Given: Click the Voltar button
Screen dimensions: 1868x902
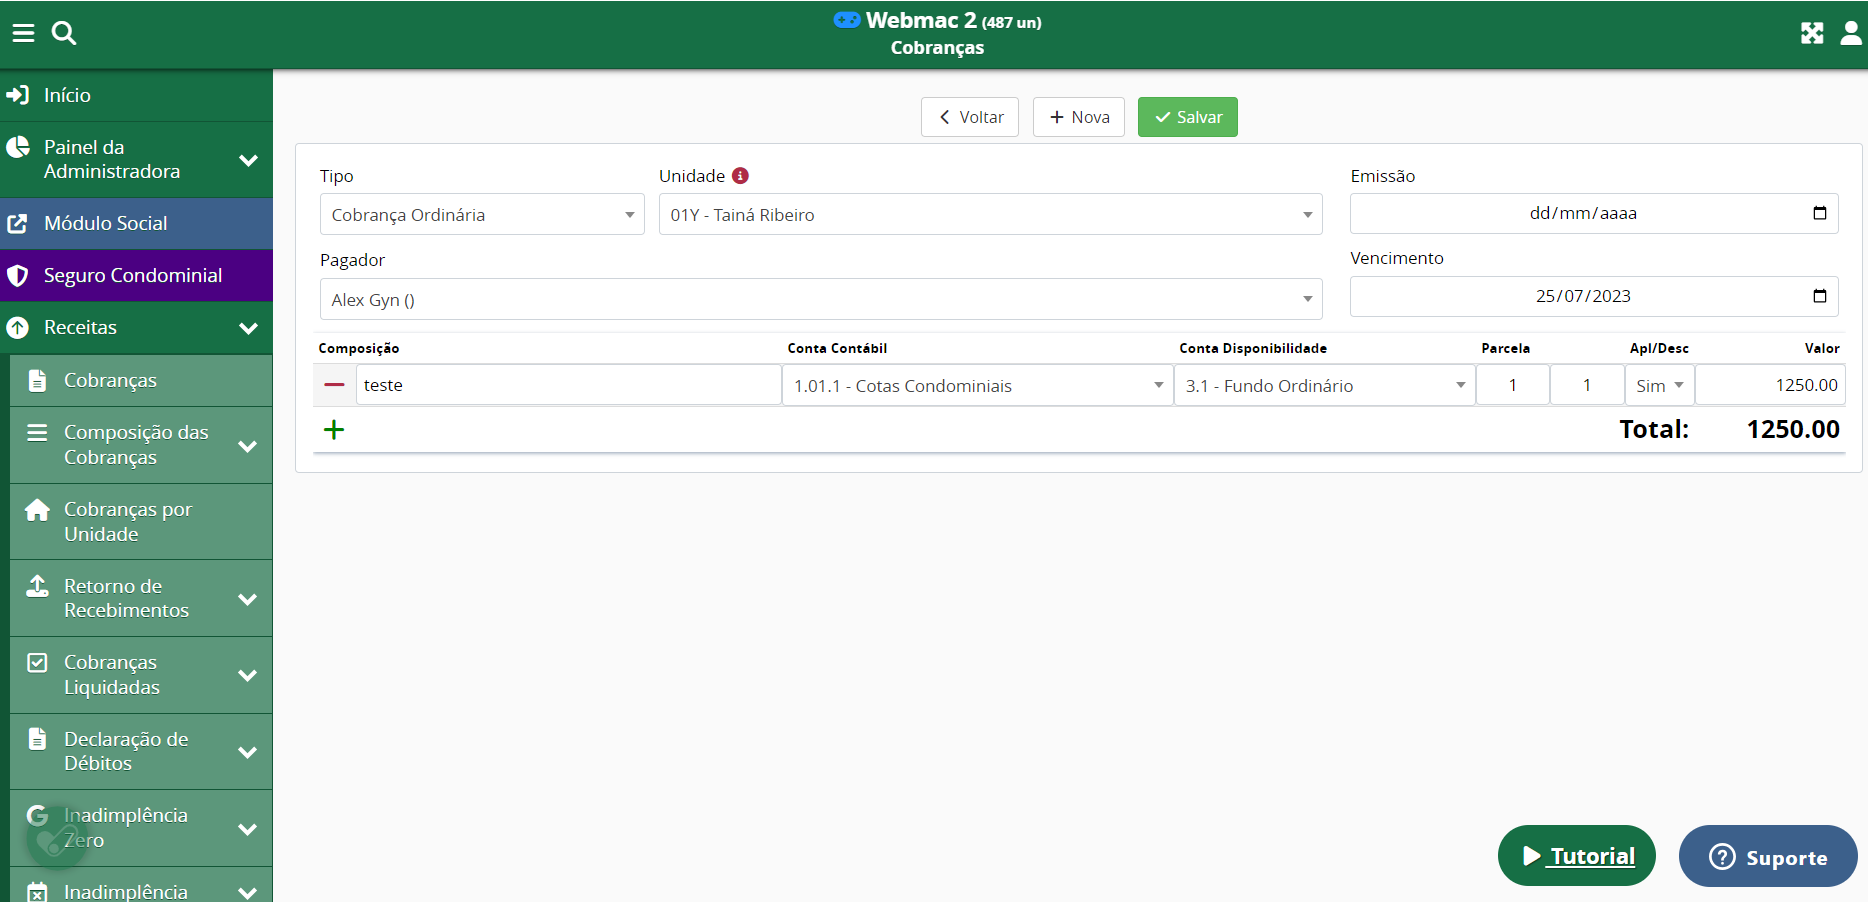Looking at the screenshot, I should click(x=969, y=117).
